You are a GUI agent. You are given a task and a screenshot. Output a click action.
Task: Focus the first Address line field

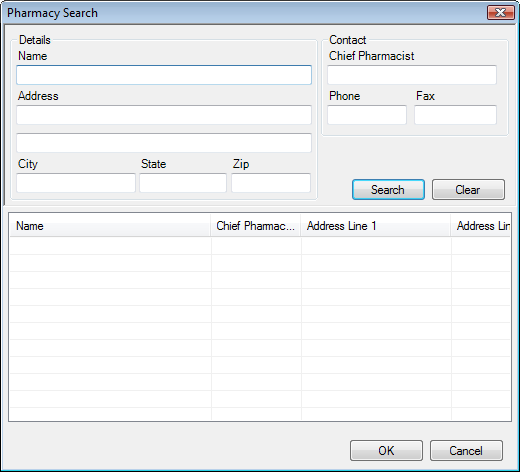(x=164, y=115)
